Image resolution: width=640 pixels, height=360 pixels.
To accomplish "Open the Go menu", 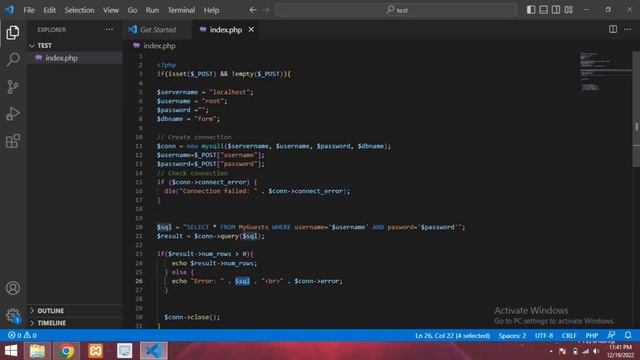I will pos(132,10).
